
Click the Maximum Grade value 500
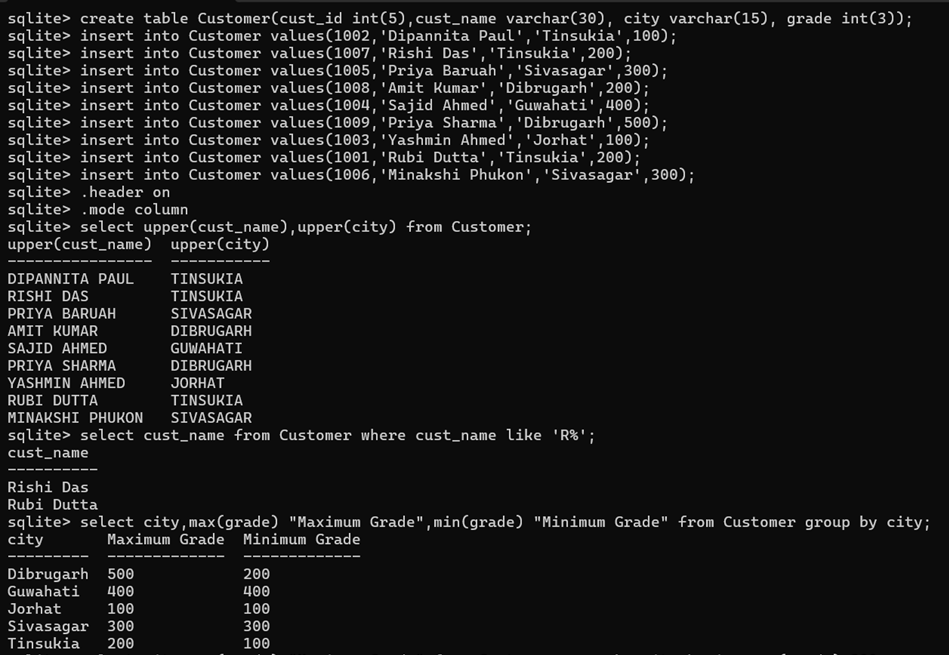point(120,574)
